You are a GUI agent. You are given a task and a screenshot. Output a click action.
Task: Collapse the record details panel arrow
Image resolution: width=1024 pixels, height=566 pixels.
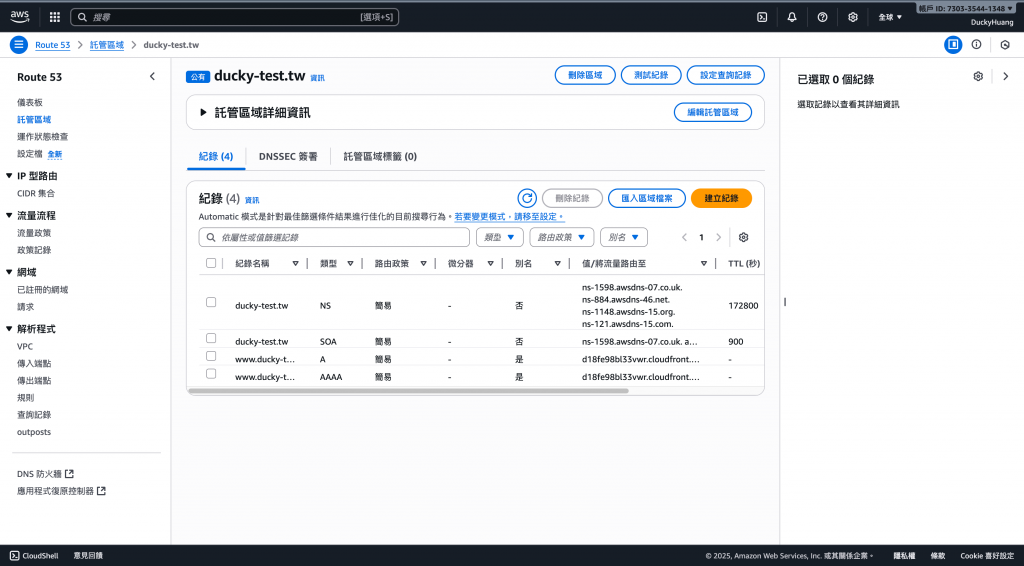pyautogui.click(x=1006, y=76)
